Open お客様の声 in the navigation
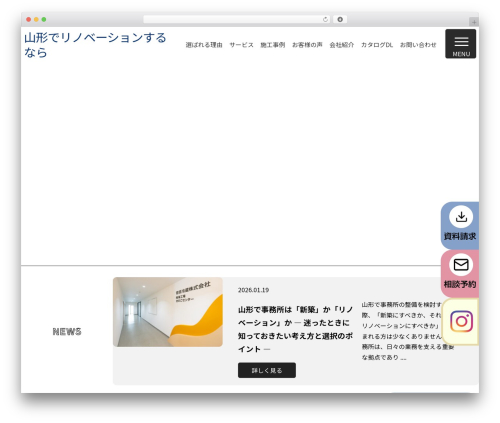Image resolution: width=500 pixels, height=423 pixels. 307,45
